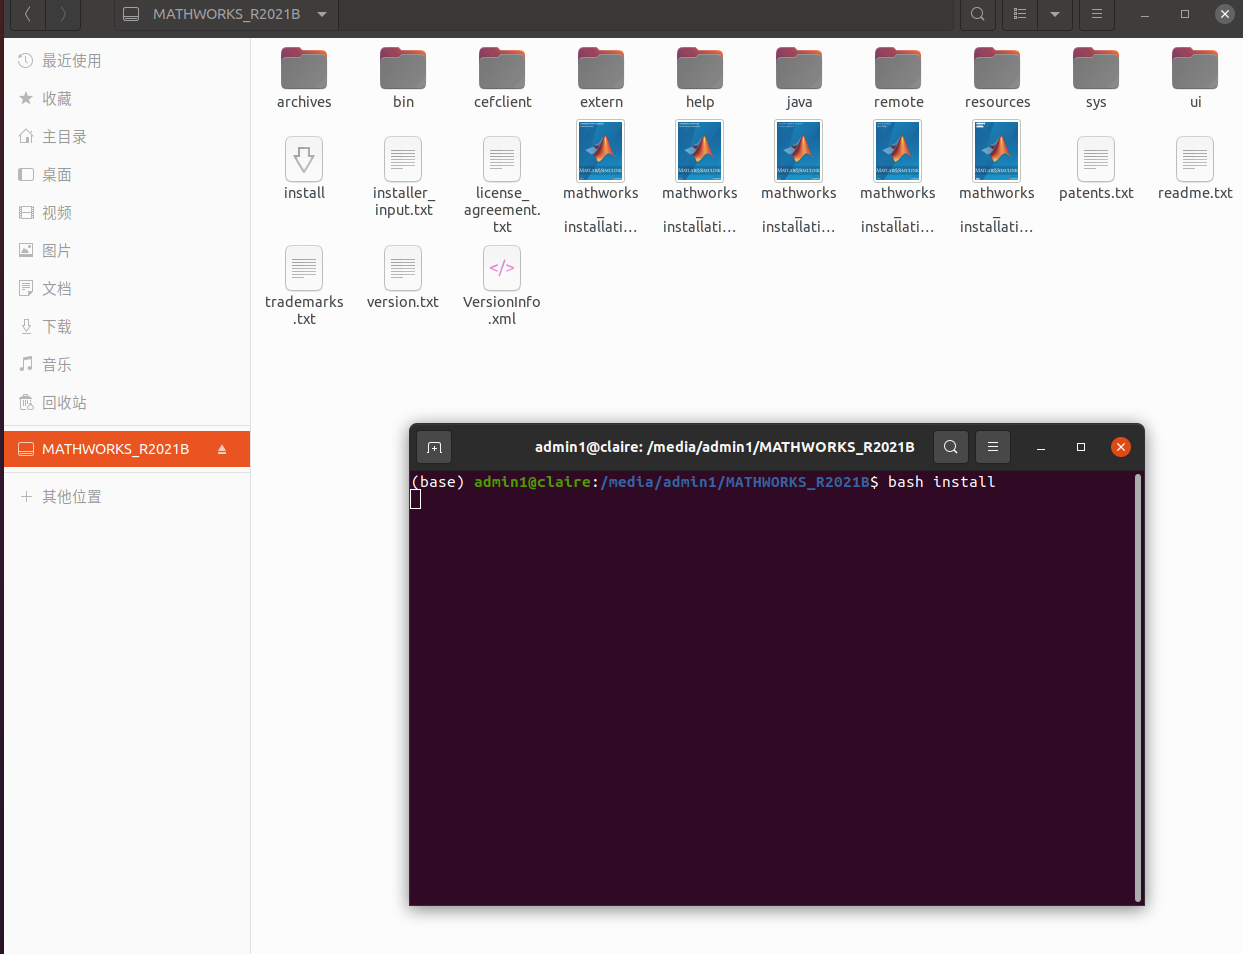The height and width of the screenshot is (954, 1243).
Task: Go forward in file manager
Action: click(63, 14)
